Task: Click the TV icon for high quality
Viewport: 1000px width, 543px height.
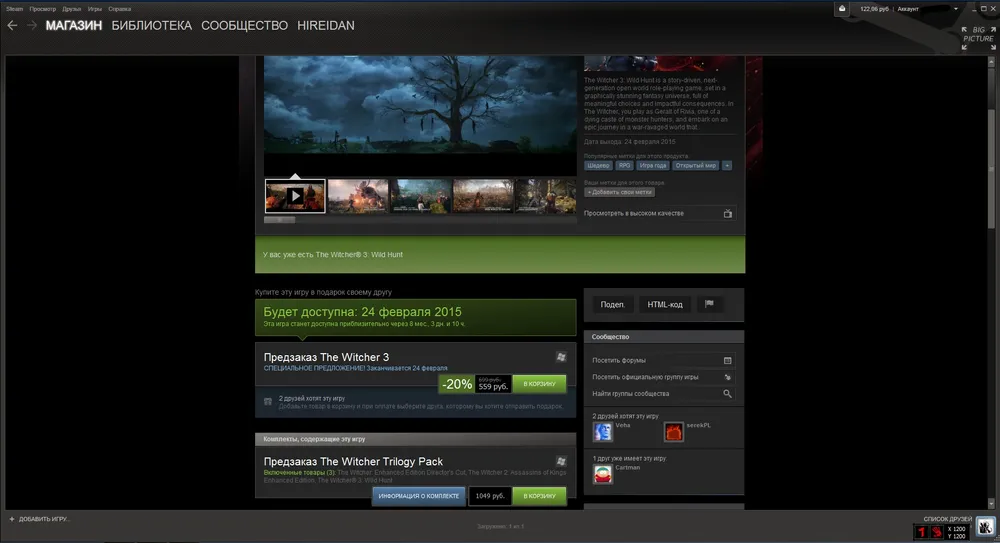Action: pos(728,213)
